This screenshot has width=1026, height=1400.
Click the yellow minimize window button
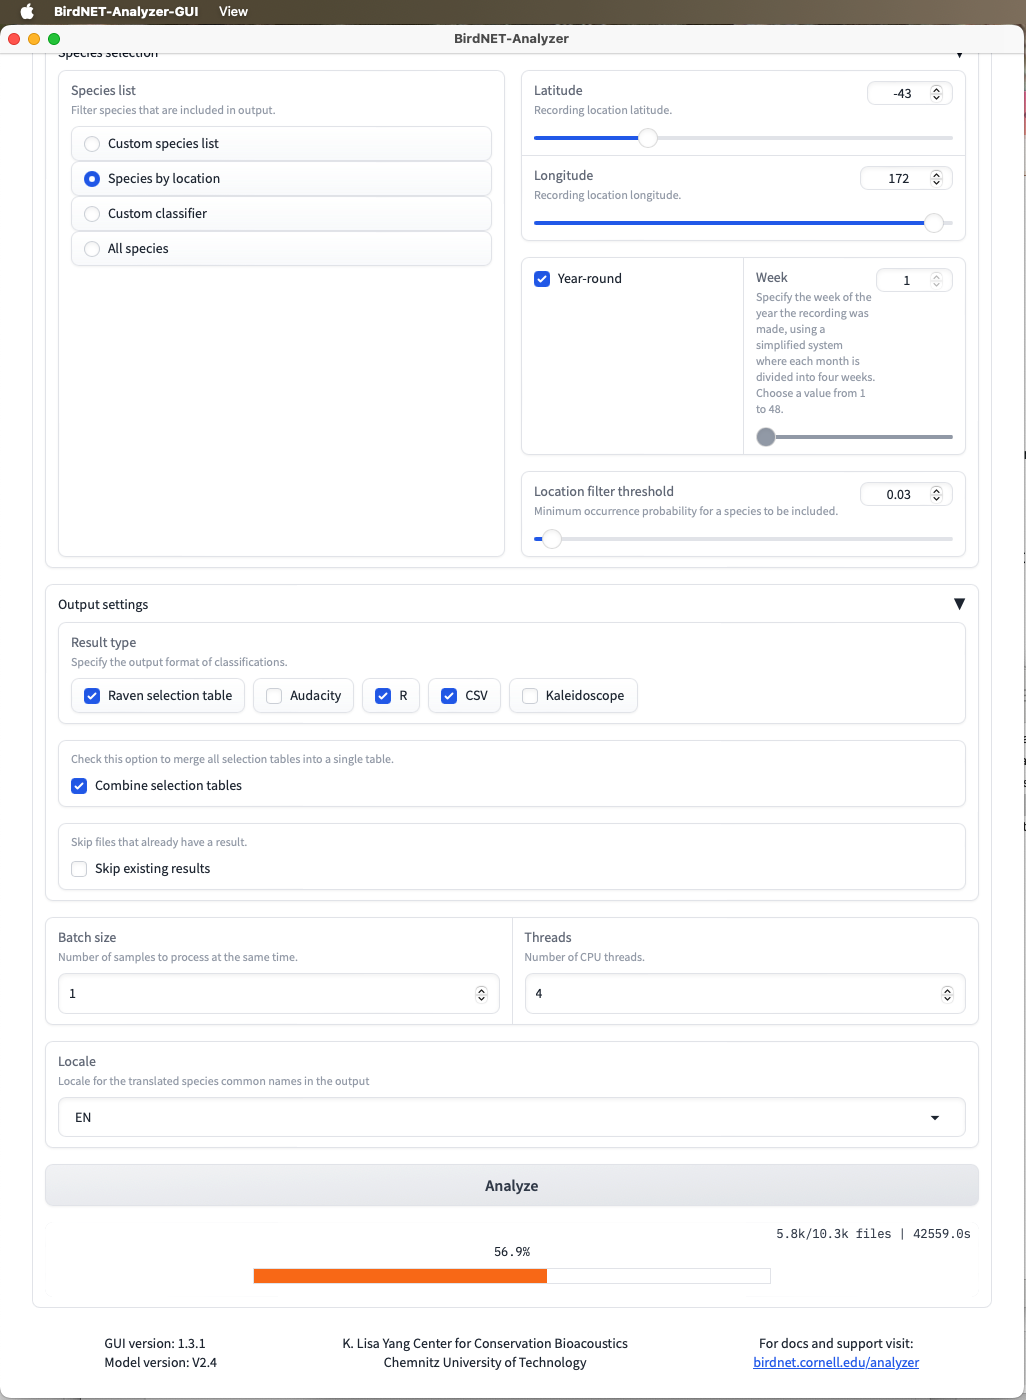(x=34, y=39)
